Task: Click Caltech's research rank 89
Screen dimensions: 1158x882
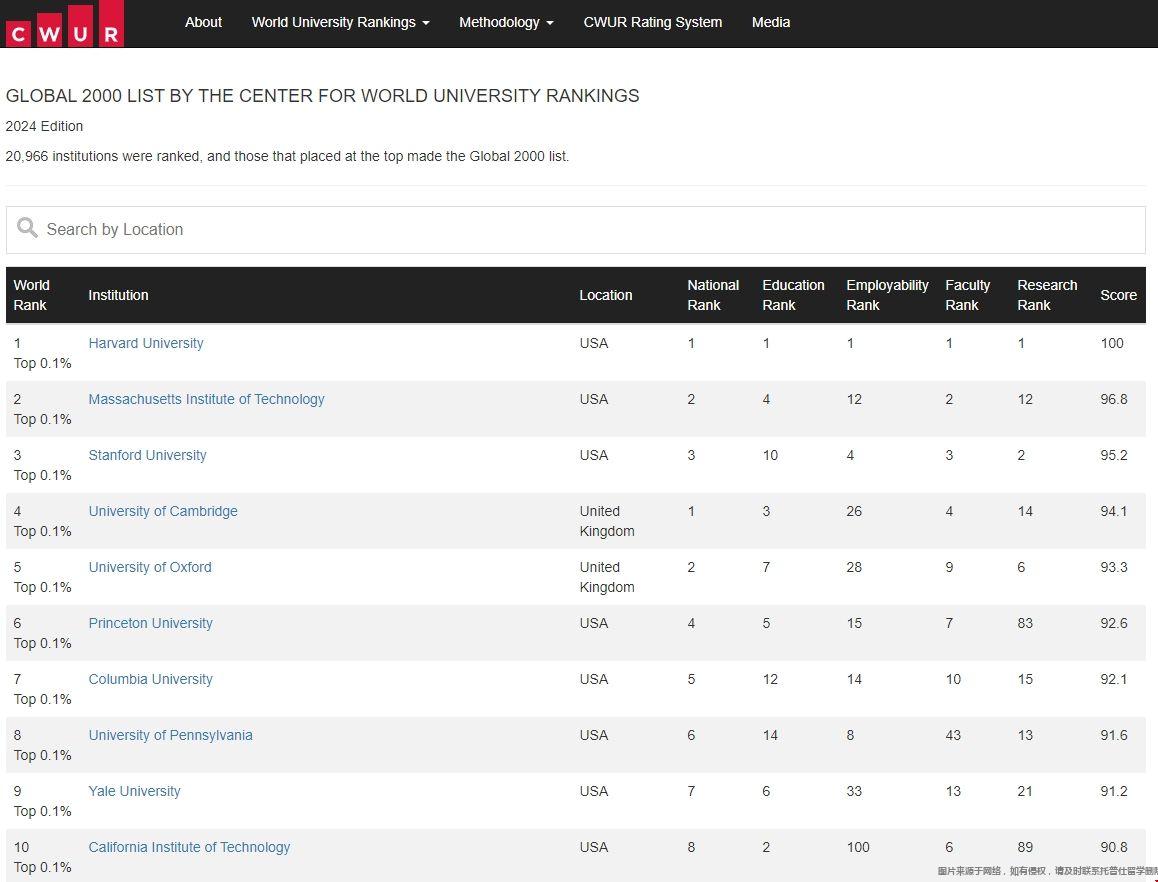Action: pyautogui.click(x=1025, y=847)
